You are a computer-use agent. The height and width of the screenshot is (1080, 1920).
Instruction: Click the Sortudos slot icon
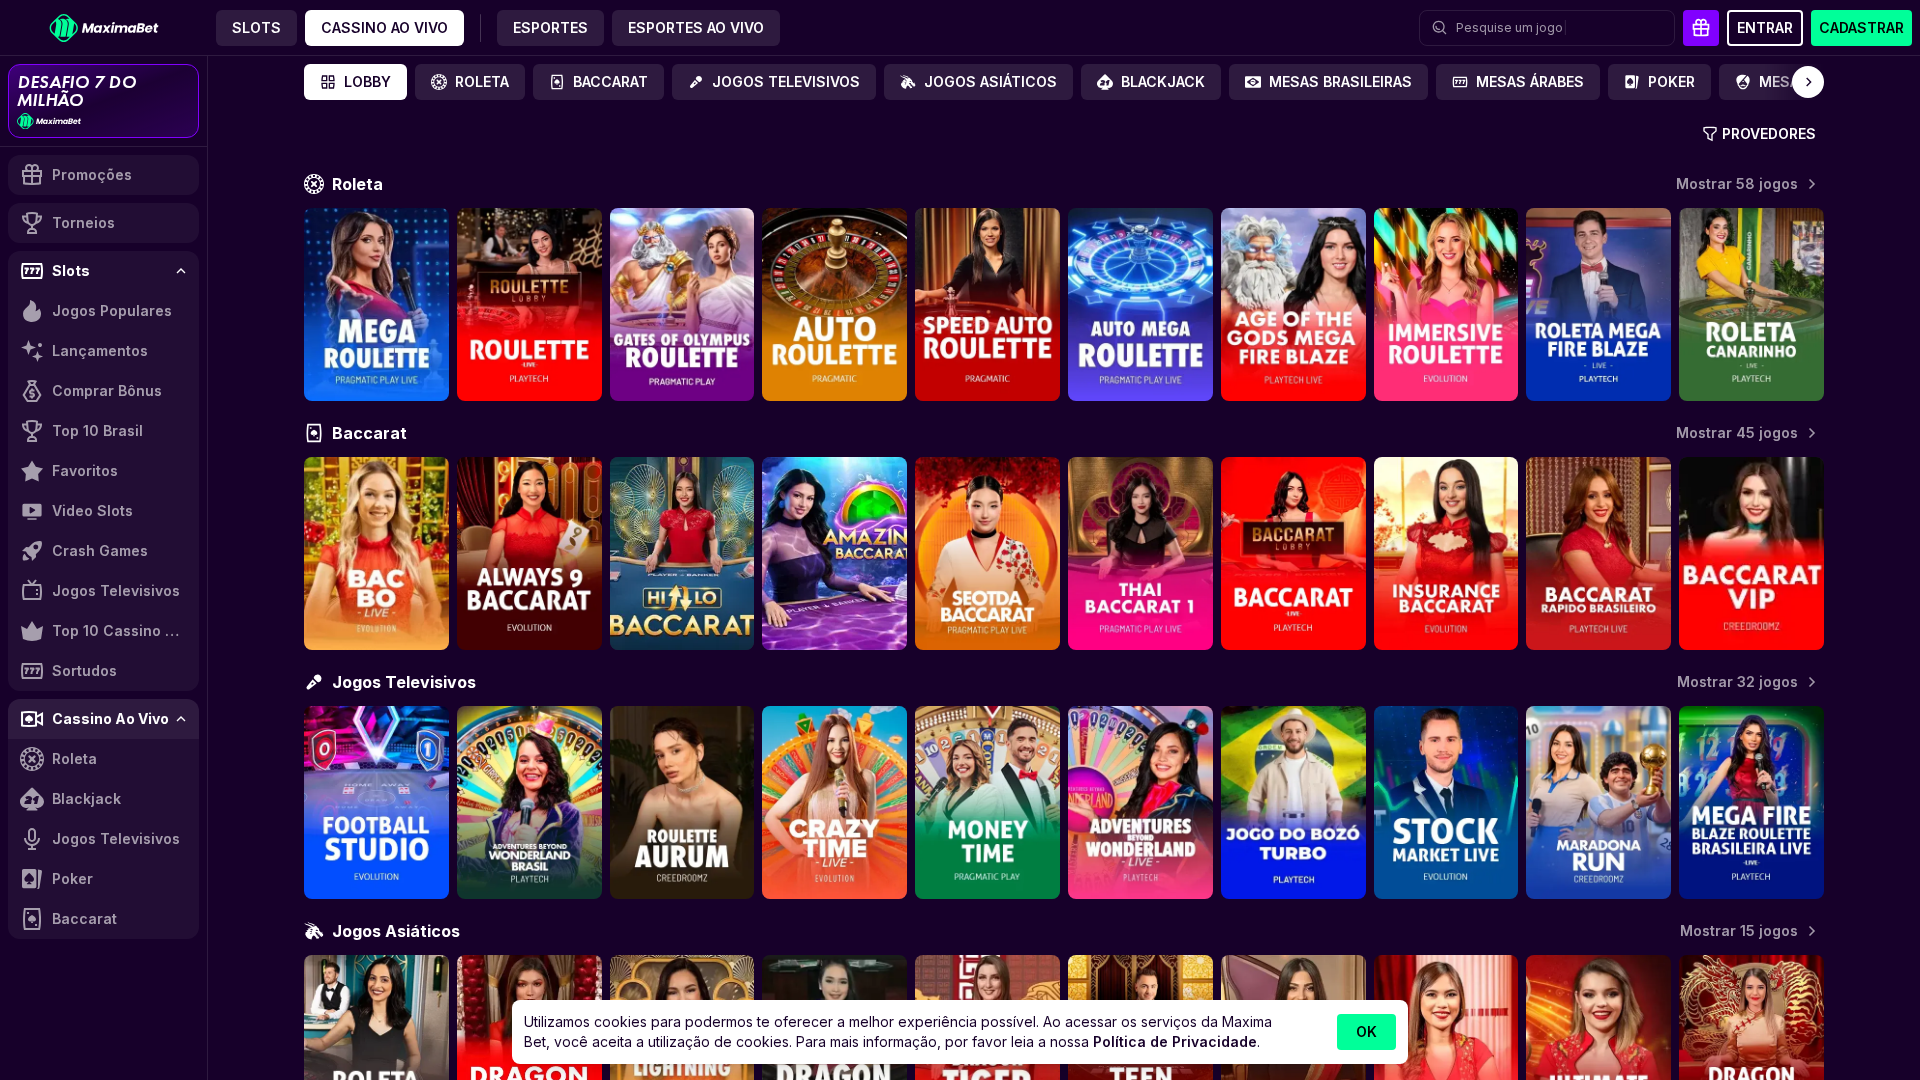click(x=32, y=671)
